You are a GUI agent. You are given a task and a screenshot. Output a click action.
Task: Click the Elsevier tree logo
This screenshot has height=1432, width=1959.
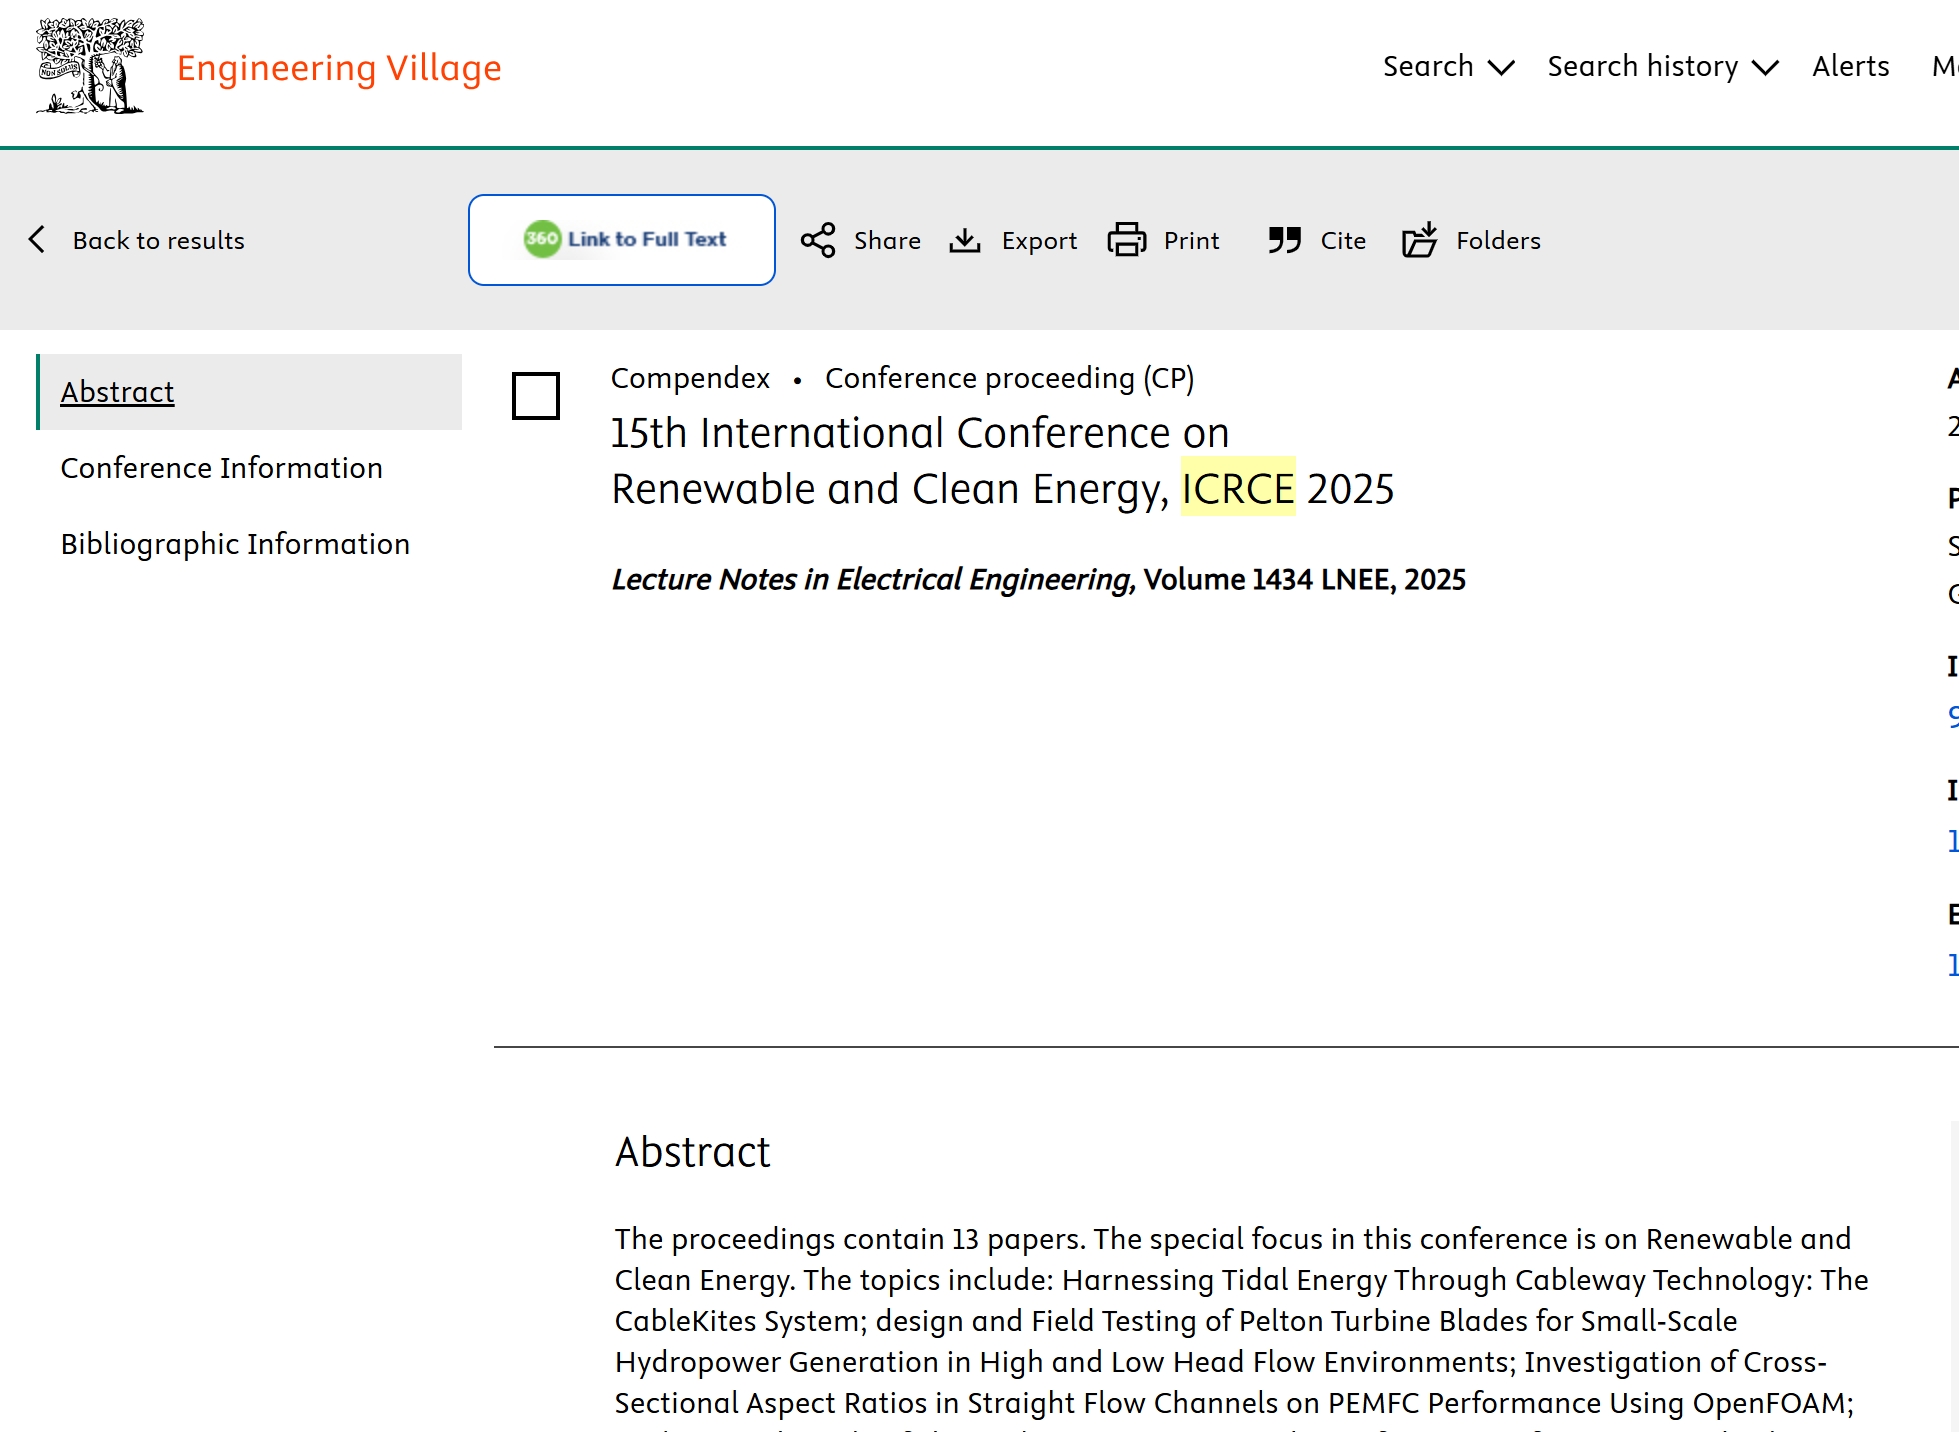coord(90,66)
